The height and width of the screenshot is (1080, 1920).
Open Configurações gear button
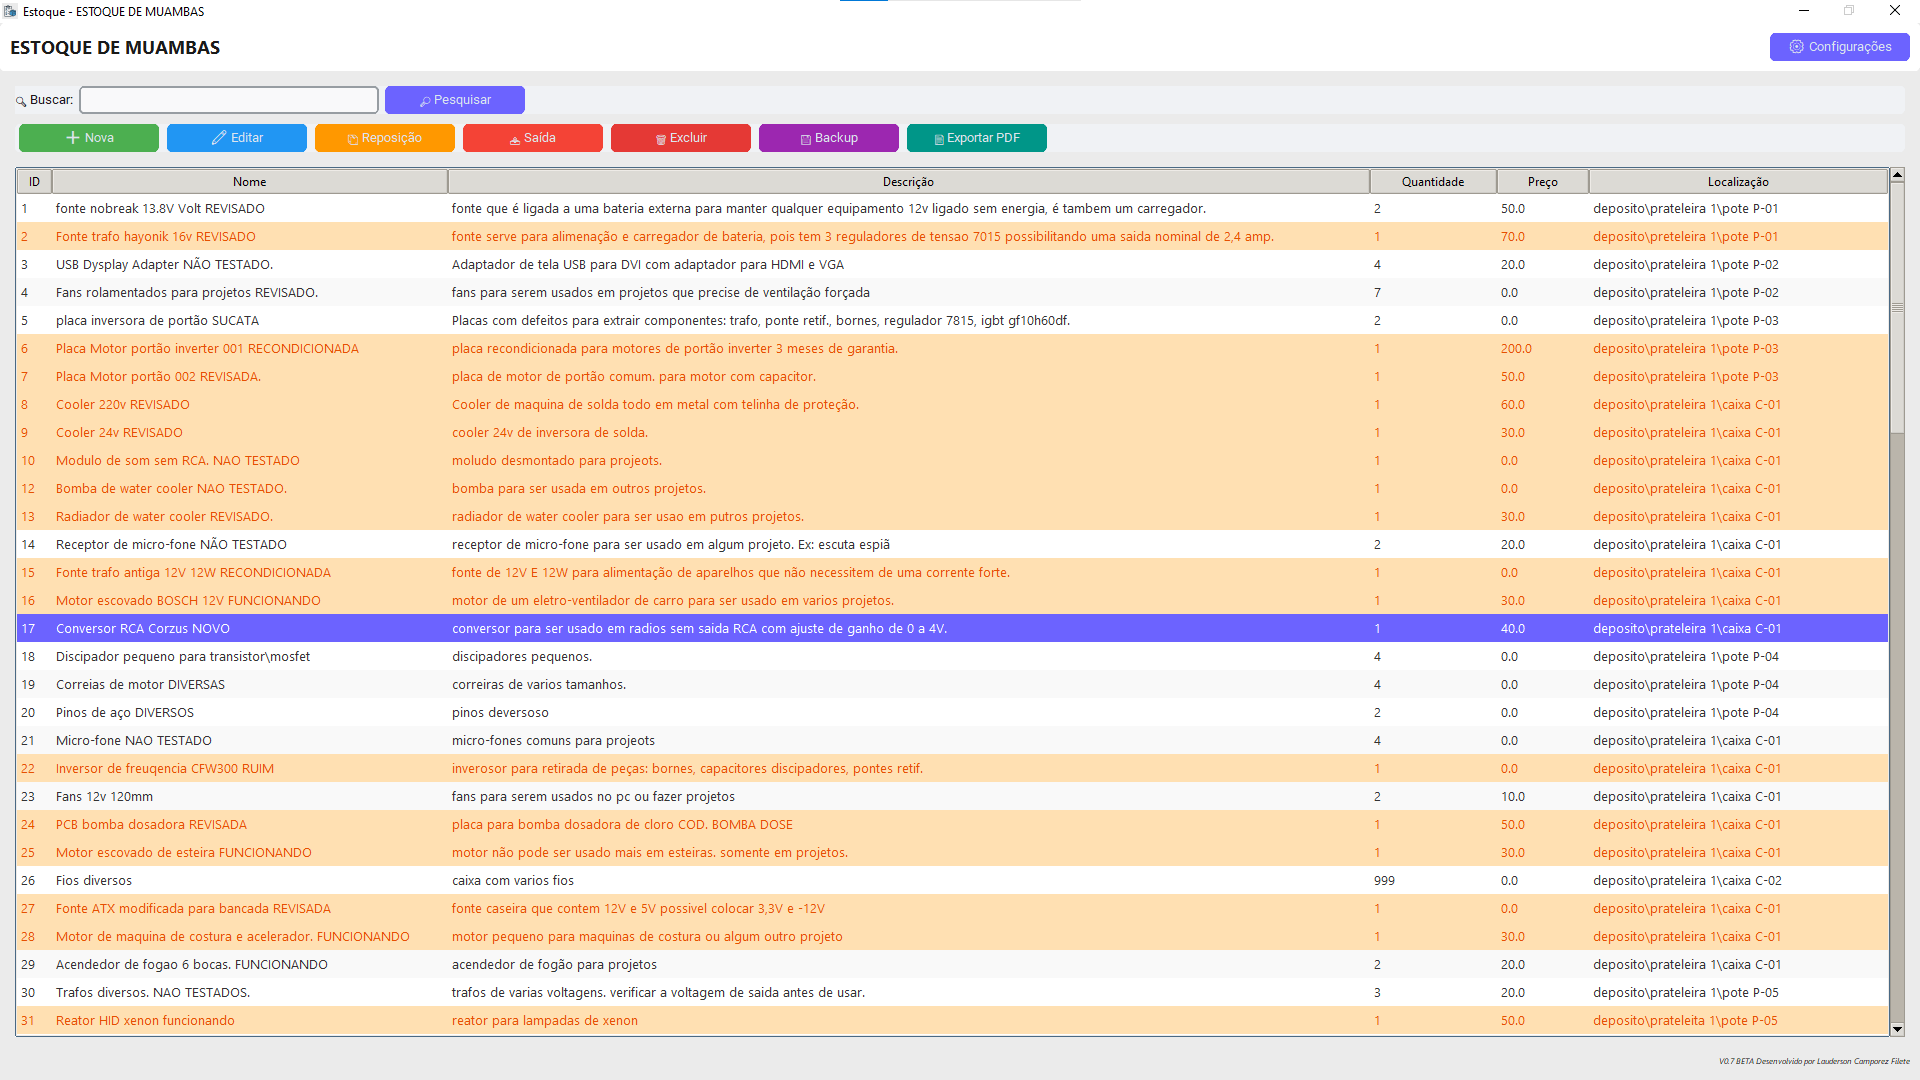(x=1839, y=47)
